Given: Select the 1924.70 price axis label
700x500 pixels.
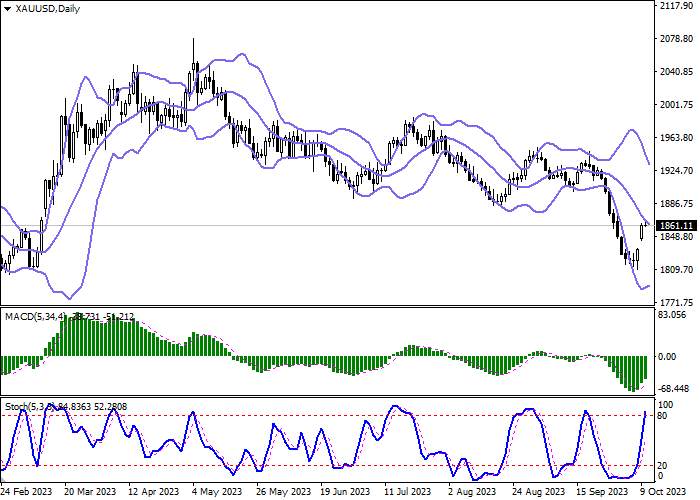Looking at the screenshot, I should click(x=677, y=171).
